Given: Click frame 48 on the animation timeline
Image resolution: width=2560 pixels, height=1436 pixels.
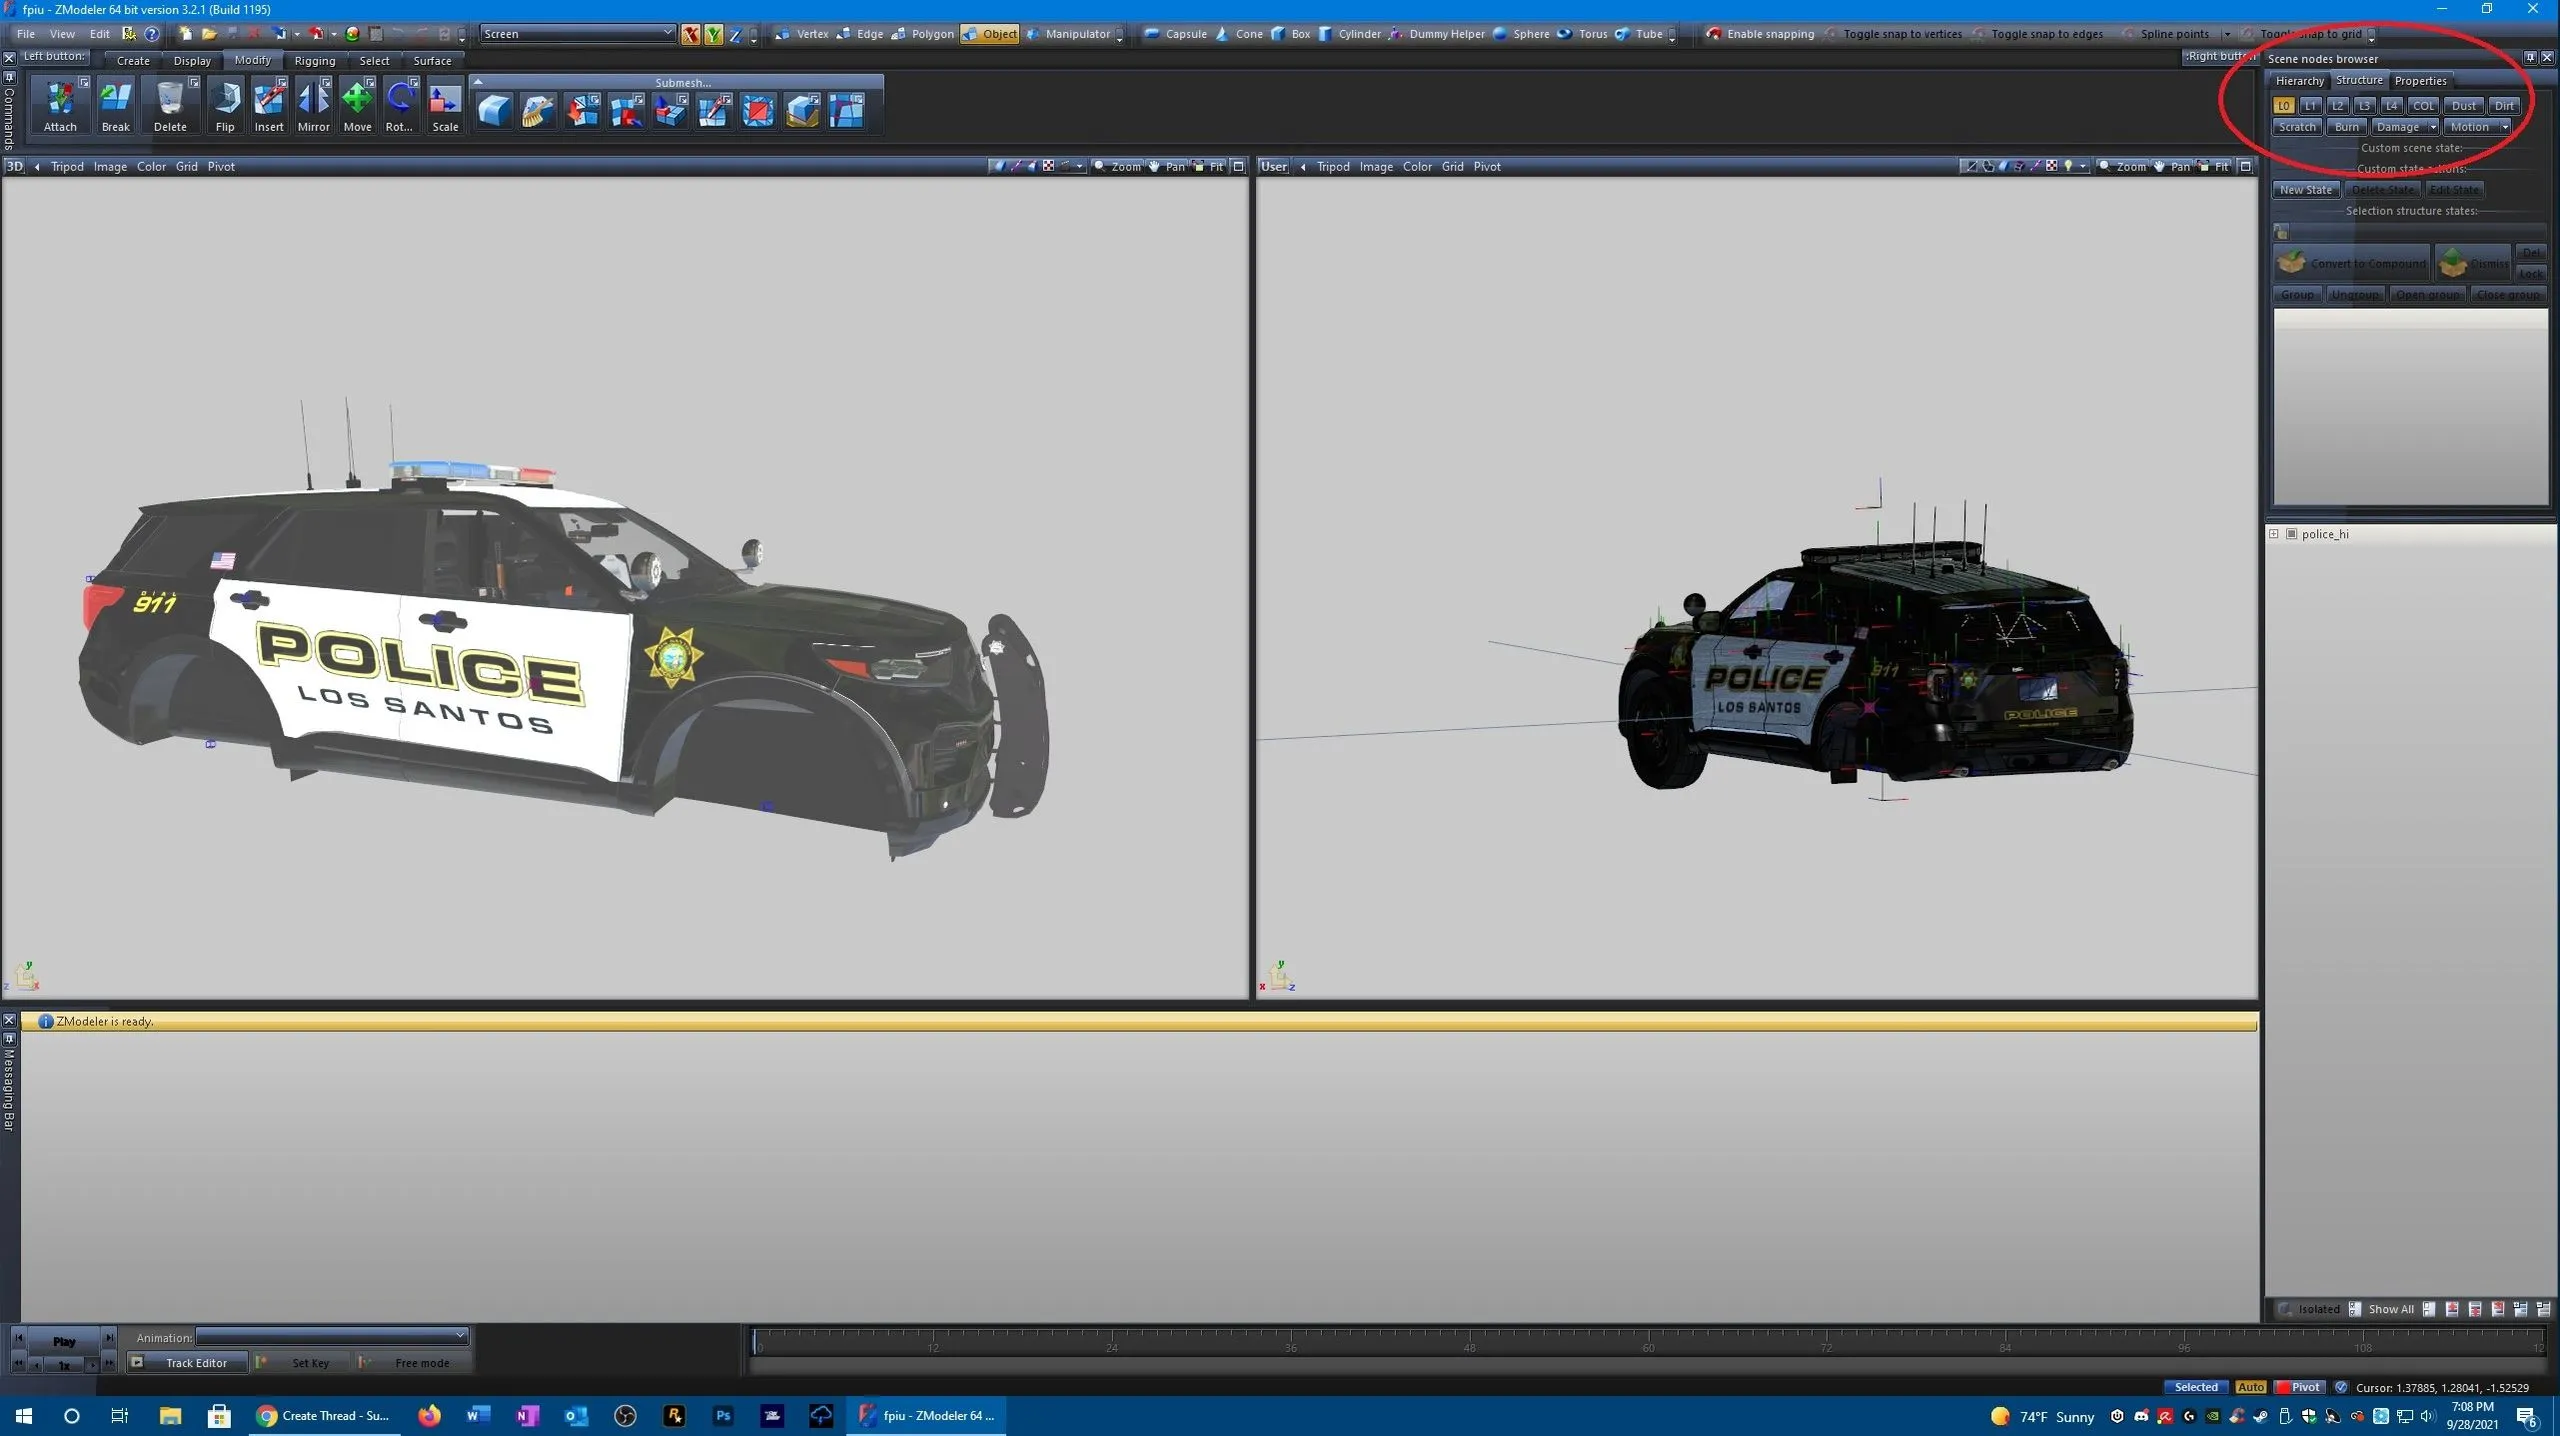Looking at the screenshot, I should click(x=1469, y=1339).
